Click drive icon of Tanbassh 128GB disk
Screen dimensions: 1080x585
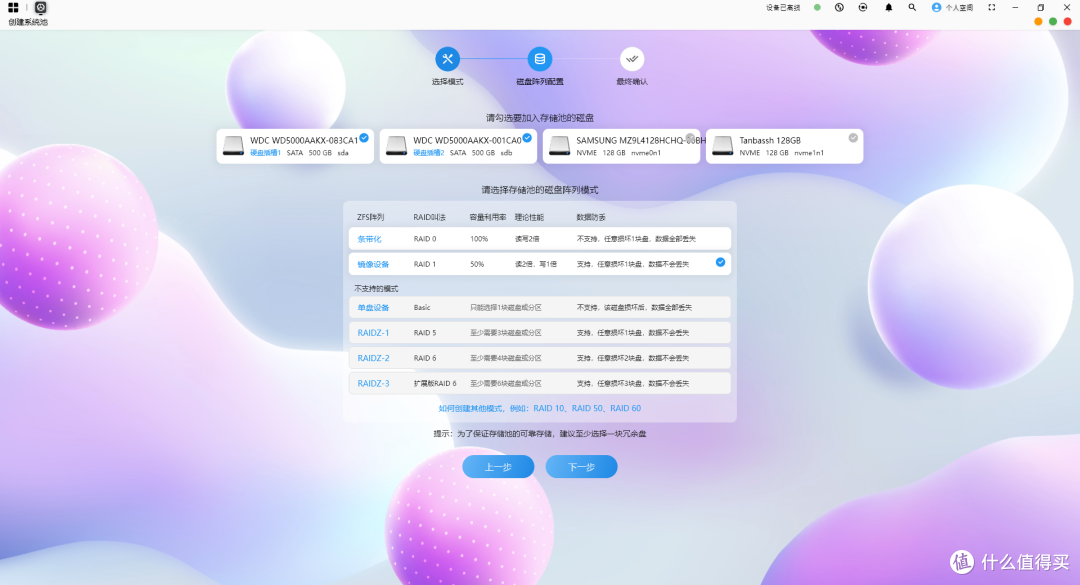(x=723, y=145)
